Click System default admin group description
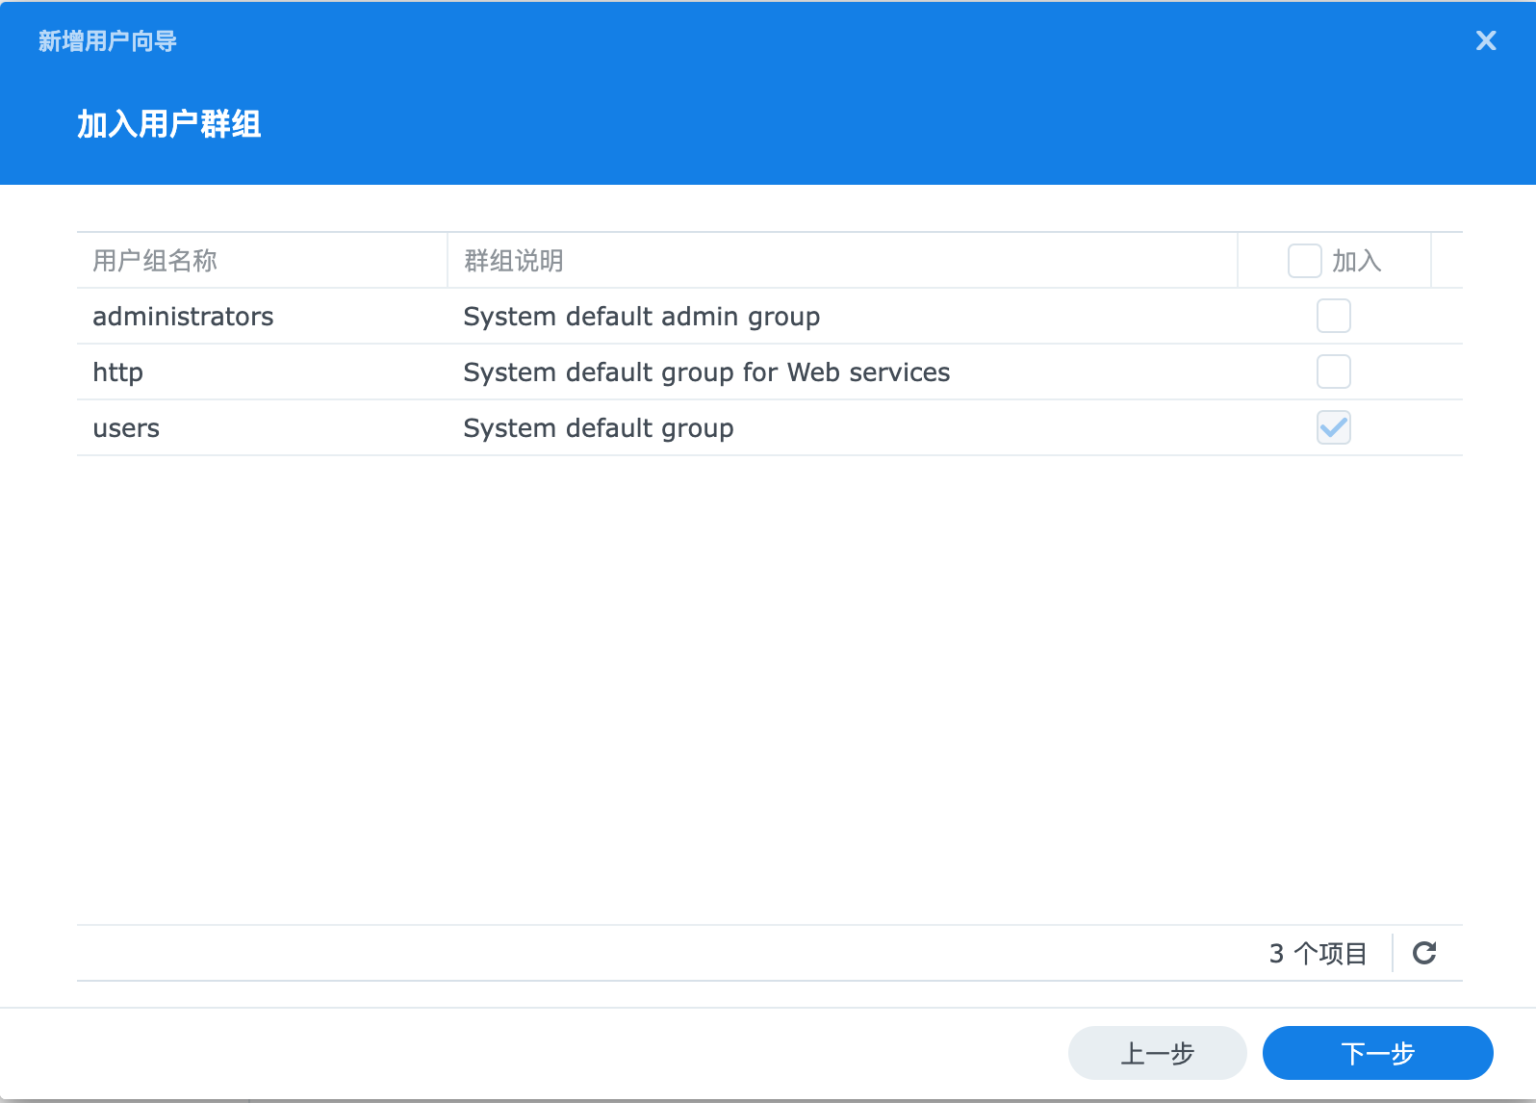 tap(641, 316)
